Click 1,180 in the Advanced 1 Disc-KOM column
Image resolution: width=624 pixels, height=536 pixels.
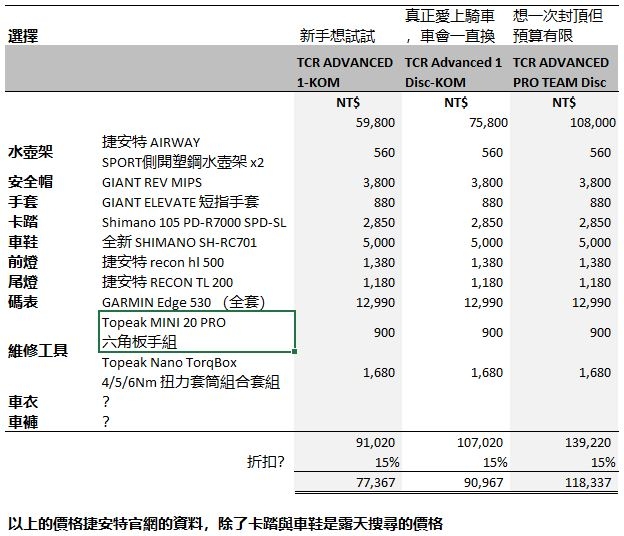[487, 283]
